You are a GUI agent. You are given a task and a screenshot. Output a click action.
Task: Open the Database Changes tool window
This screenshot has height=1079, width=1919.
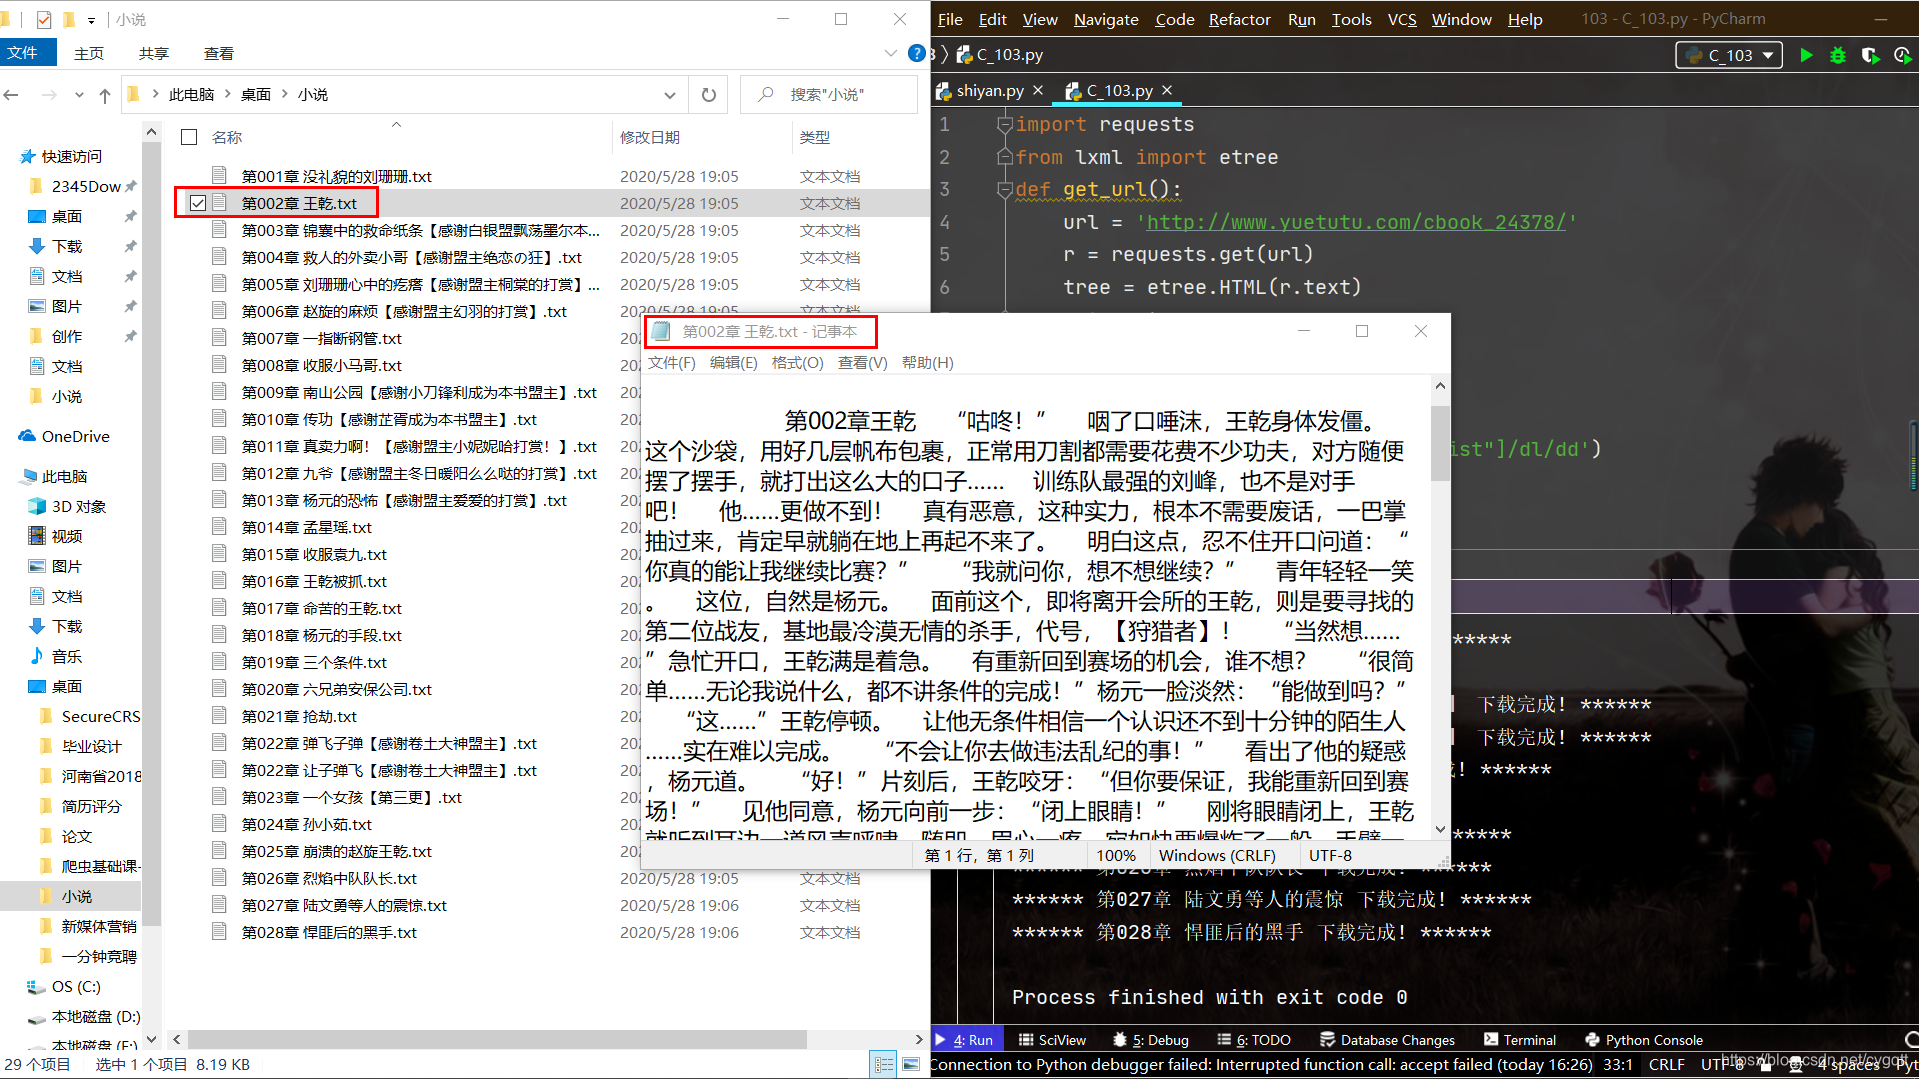coord(1387,1040)
